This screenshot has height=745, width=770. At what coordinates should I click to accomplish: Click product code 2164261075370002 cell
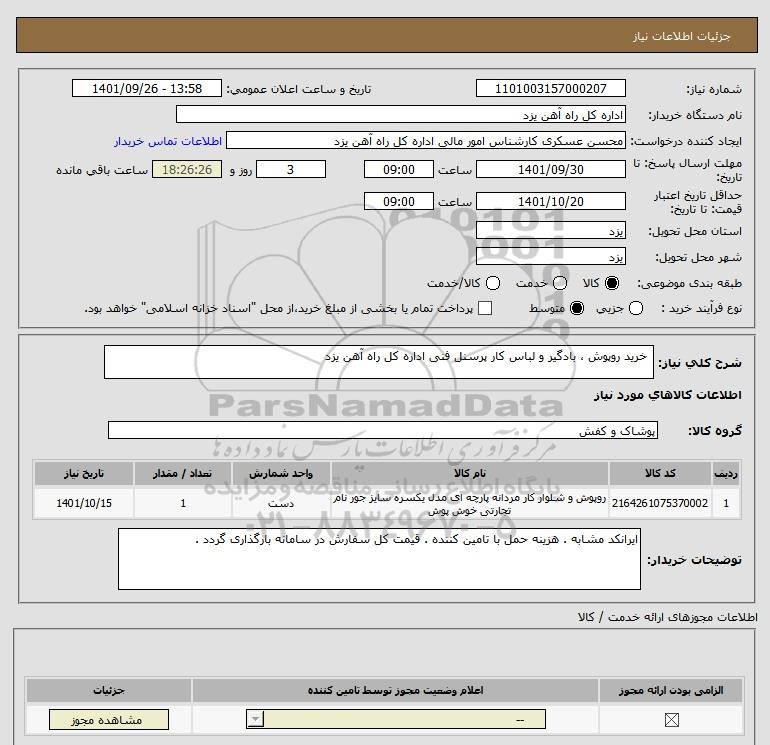[x=660, y=503]
